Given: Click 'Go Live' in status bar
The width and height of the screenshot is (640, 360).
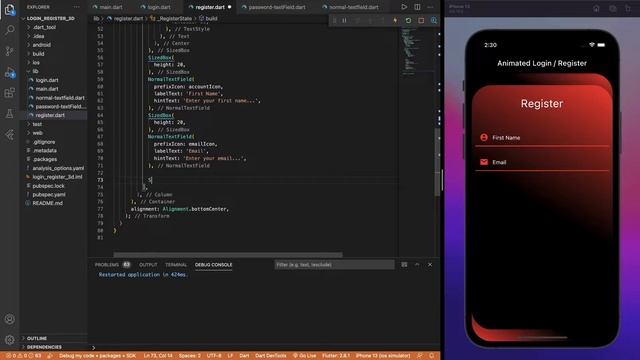Looking at the screenshot, I should (304, 356).
